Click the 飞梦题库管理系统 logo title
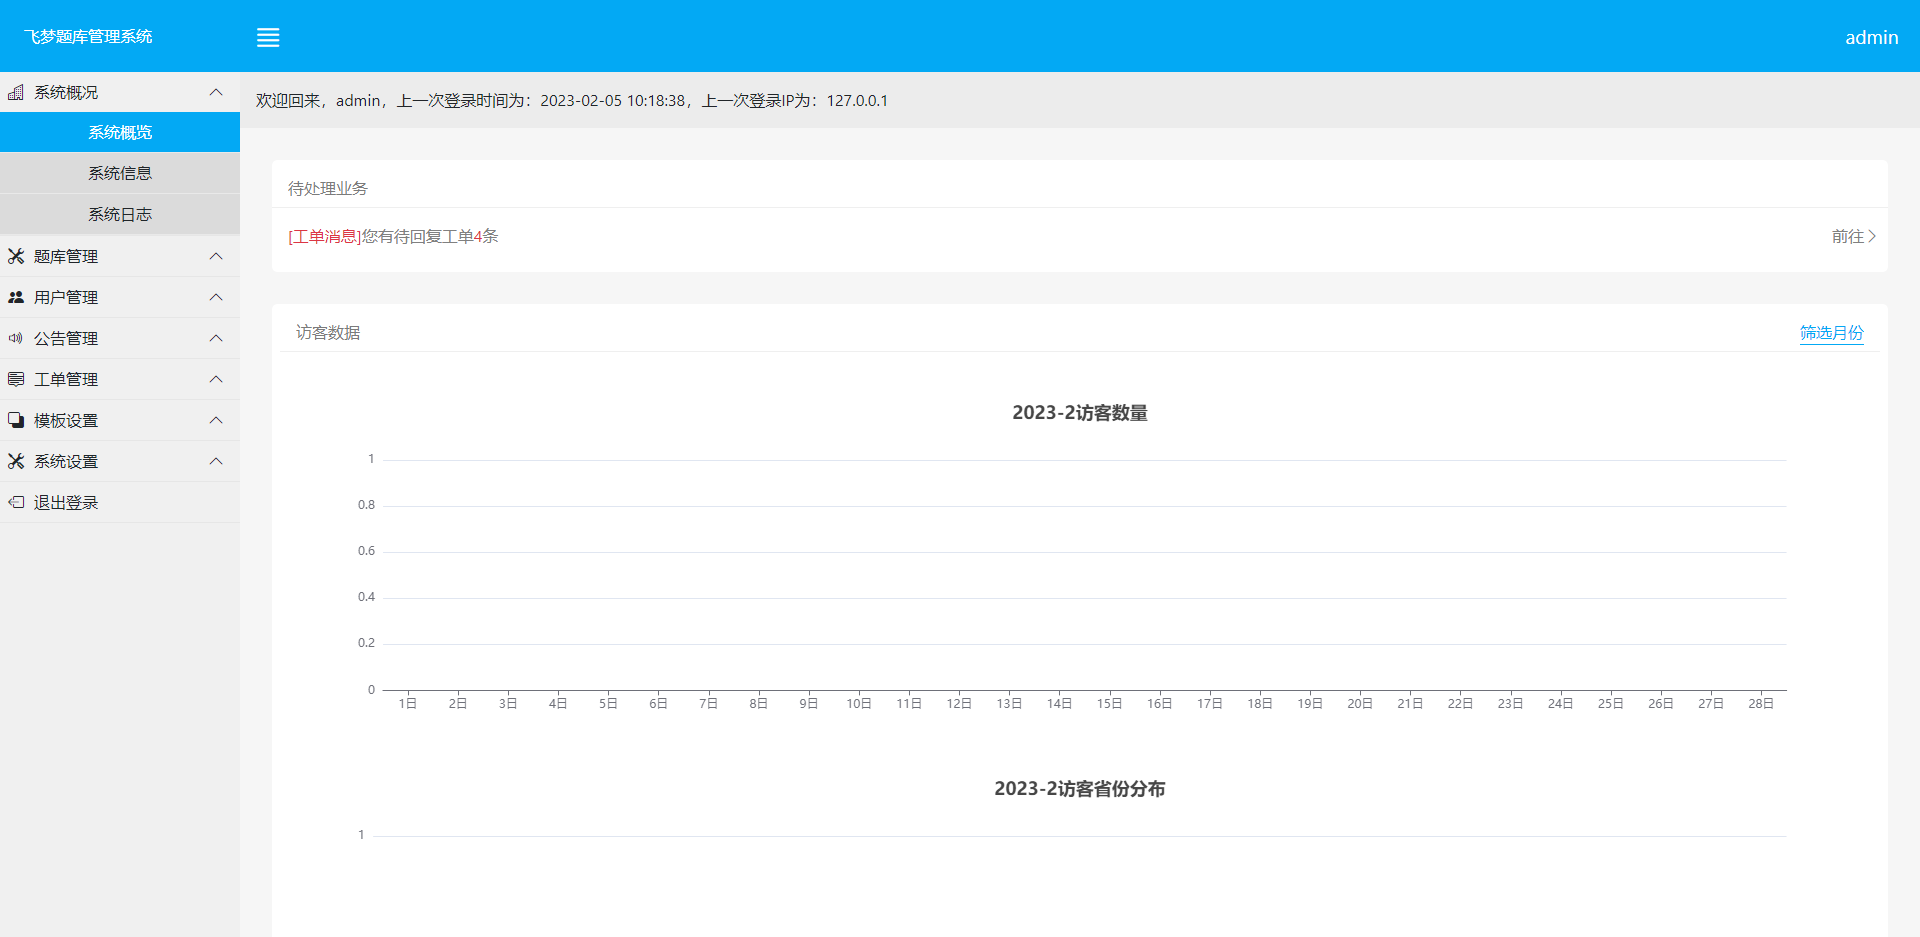Image resolution: width=1920 pixels, height=937 pixels. [88, 37]
